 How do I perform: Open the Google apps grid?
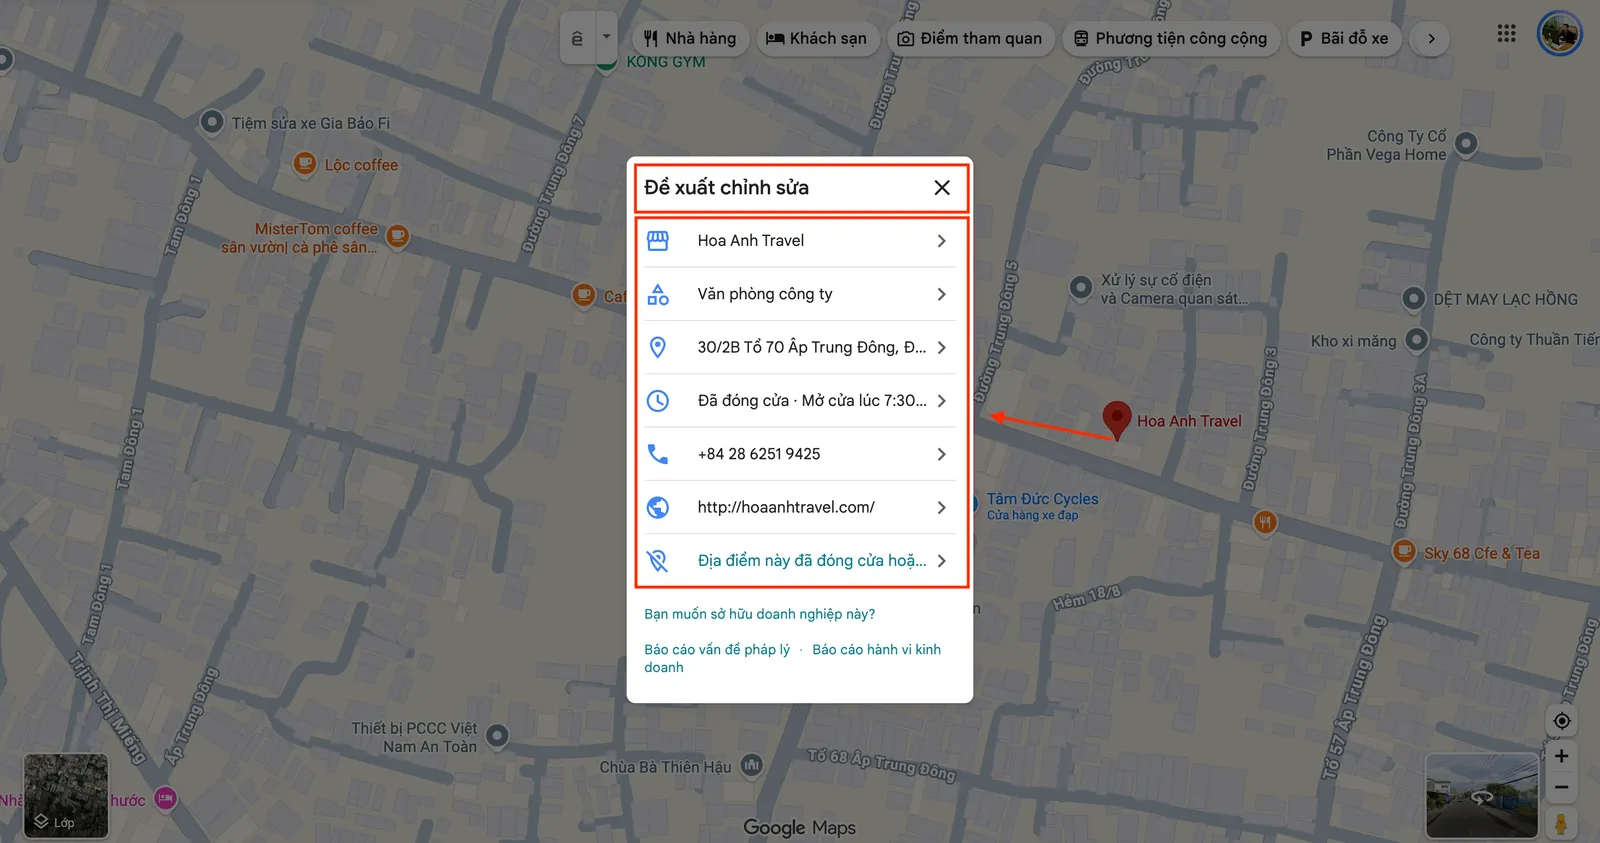click(1506, 34)
